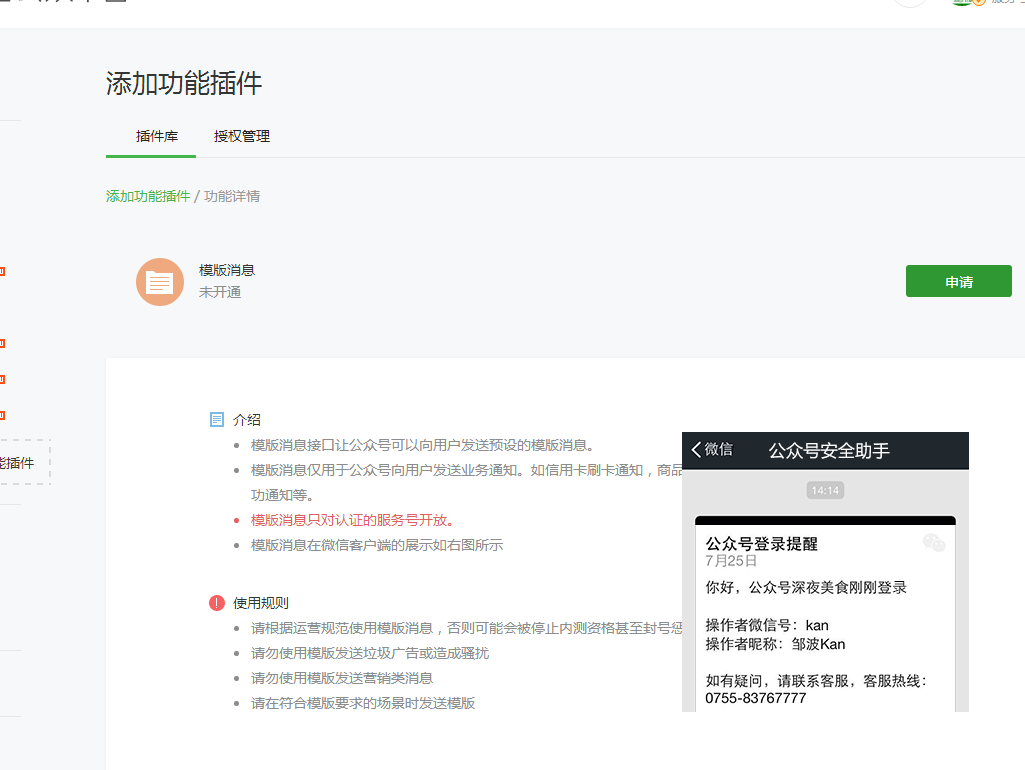Screen dimensions: 1025x770
Task: Switch to the 插件库 tab
Action: [x=157, y=136]
